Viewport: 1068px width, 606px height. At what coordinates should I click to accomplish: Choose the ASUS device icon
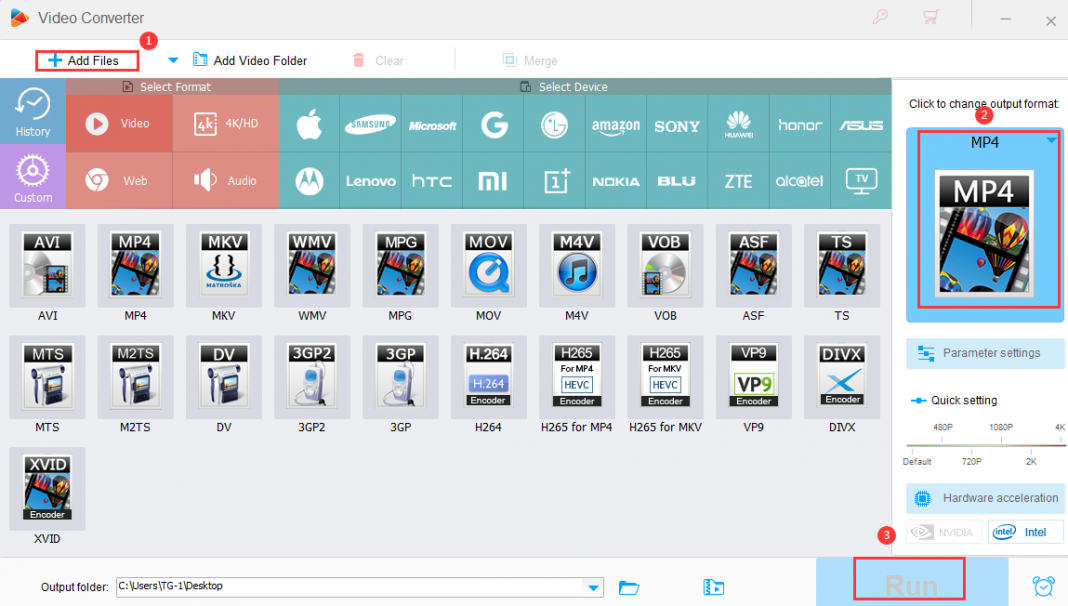861,124
